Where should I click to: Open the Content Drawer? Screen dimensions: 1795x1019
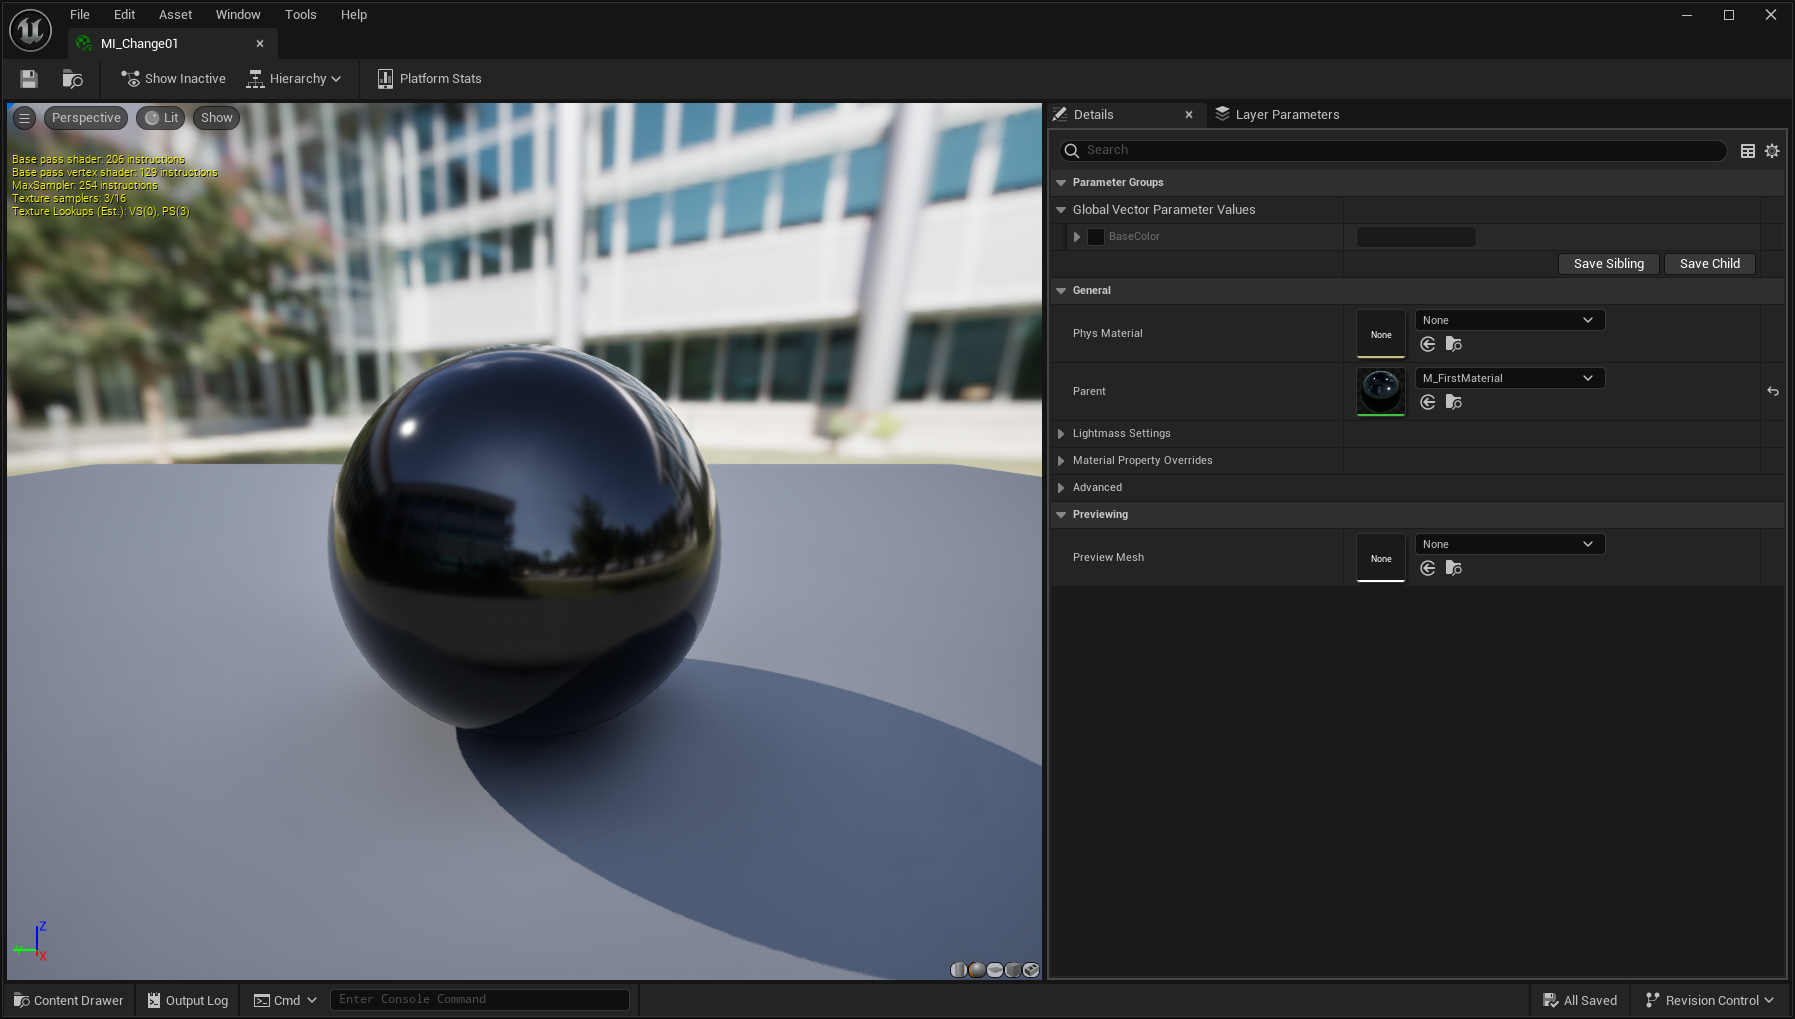tap(68, 1000)
